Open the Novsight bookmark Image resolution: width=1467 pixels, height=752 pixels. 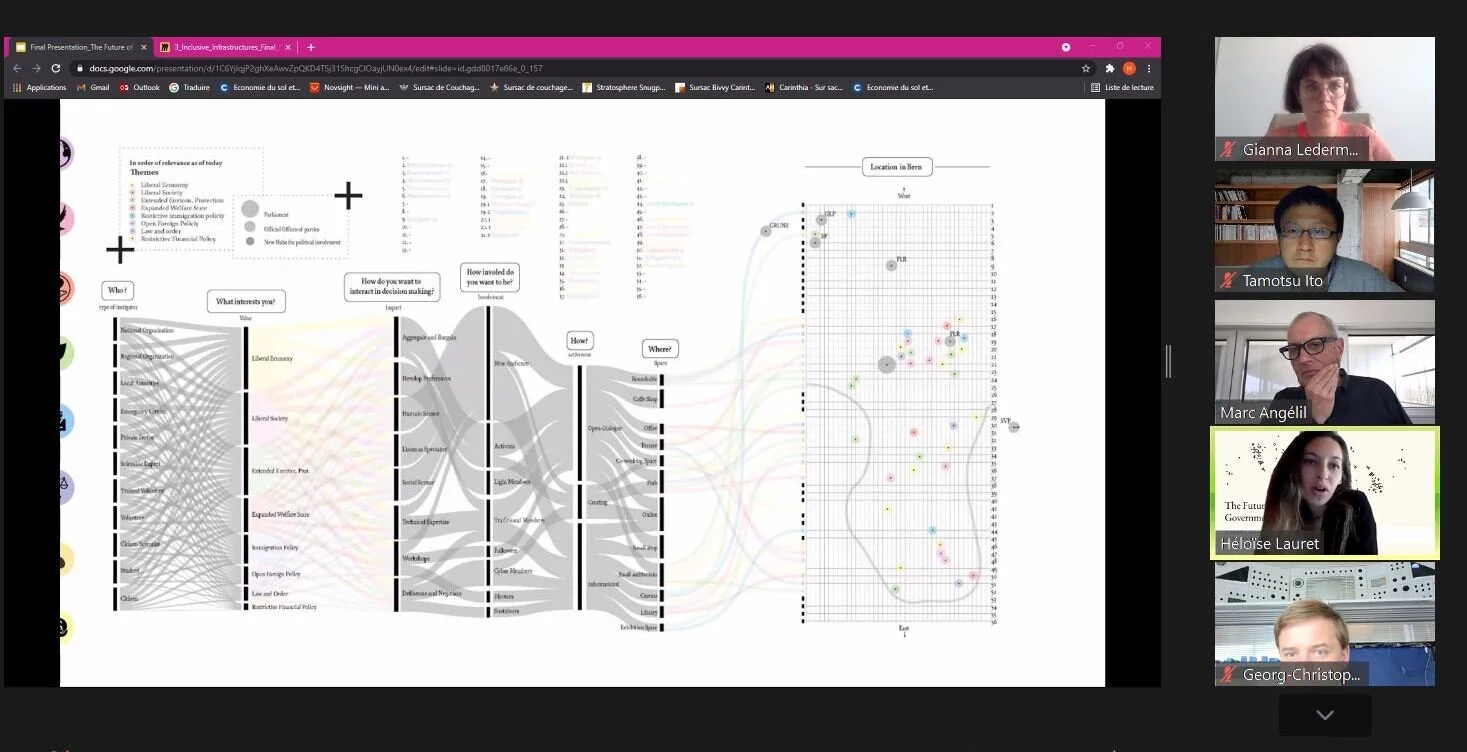[x=350, y=88]
